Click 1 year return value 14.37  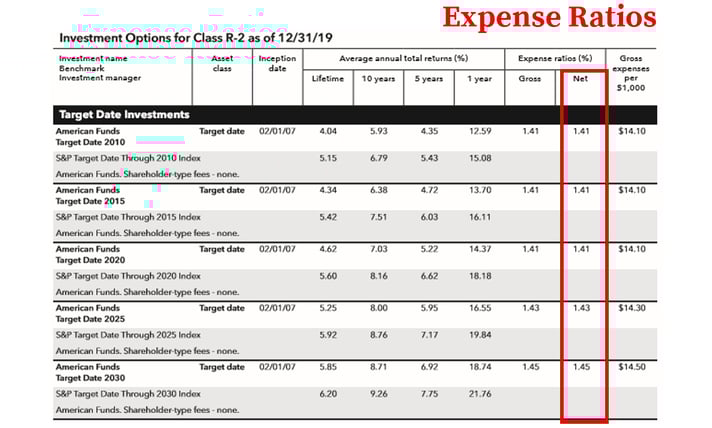[x=480, y=249]
